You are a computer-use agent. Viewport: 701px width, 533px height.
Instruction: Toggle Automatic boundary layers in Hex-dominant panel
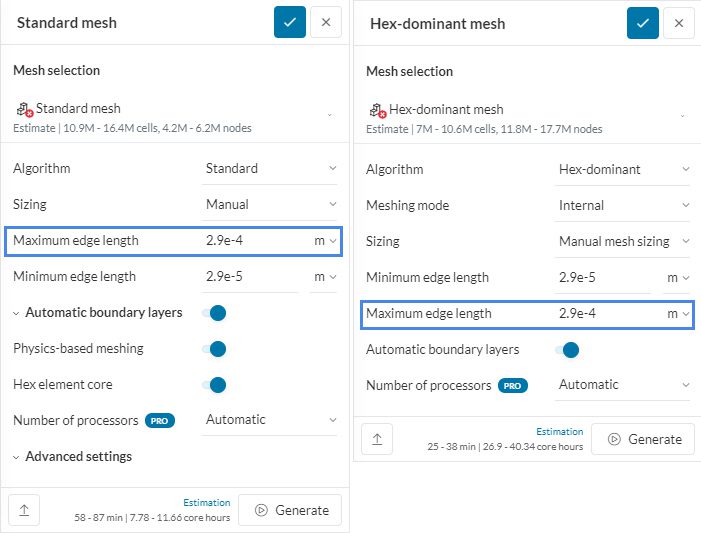point(568,350)
